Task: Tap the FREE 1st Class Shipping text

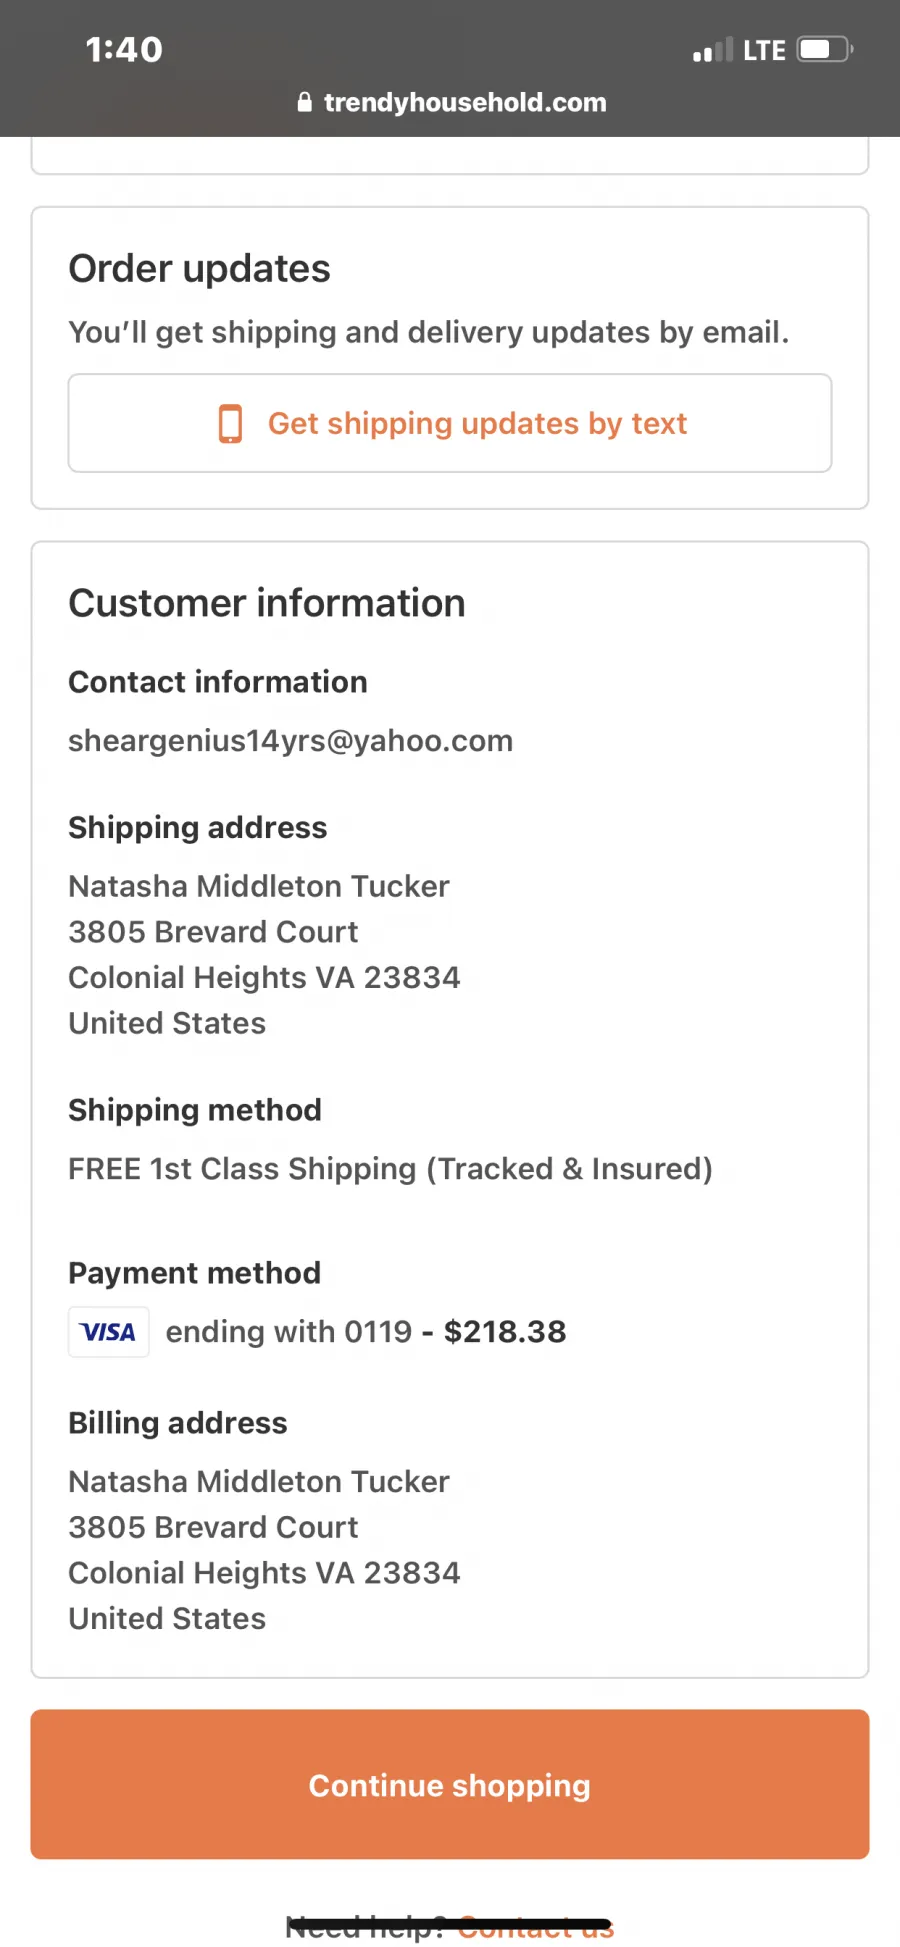Action: (390, 1169)
